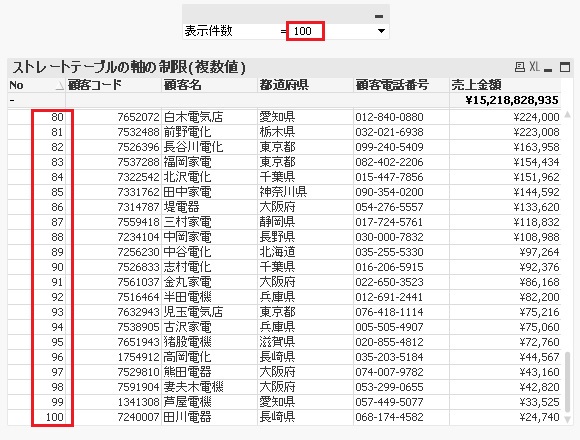
Task: Open the 表示件数 dropdown arrow
Action: (x=381, y=31)
